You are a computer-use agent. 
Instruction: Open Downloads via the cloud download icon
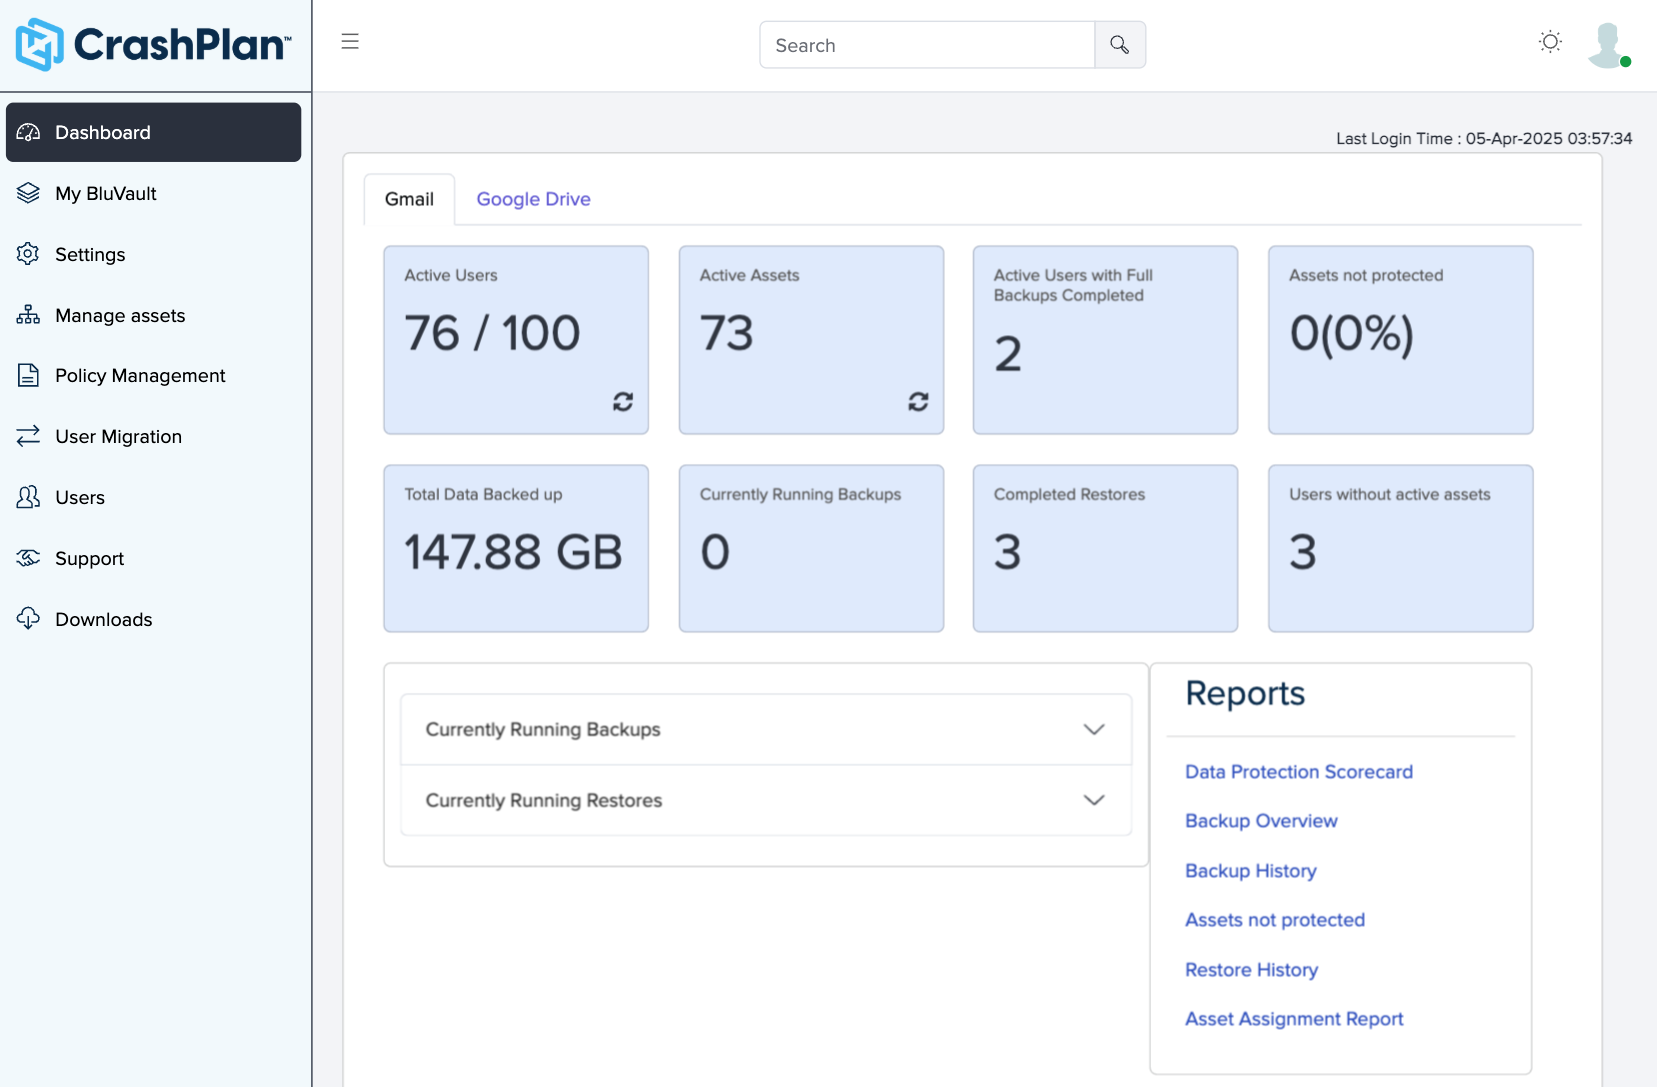27,619
